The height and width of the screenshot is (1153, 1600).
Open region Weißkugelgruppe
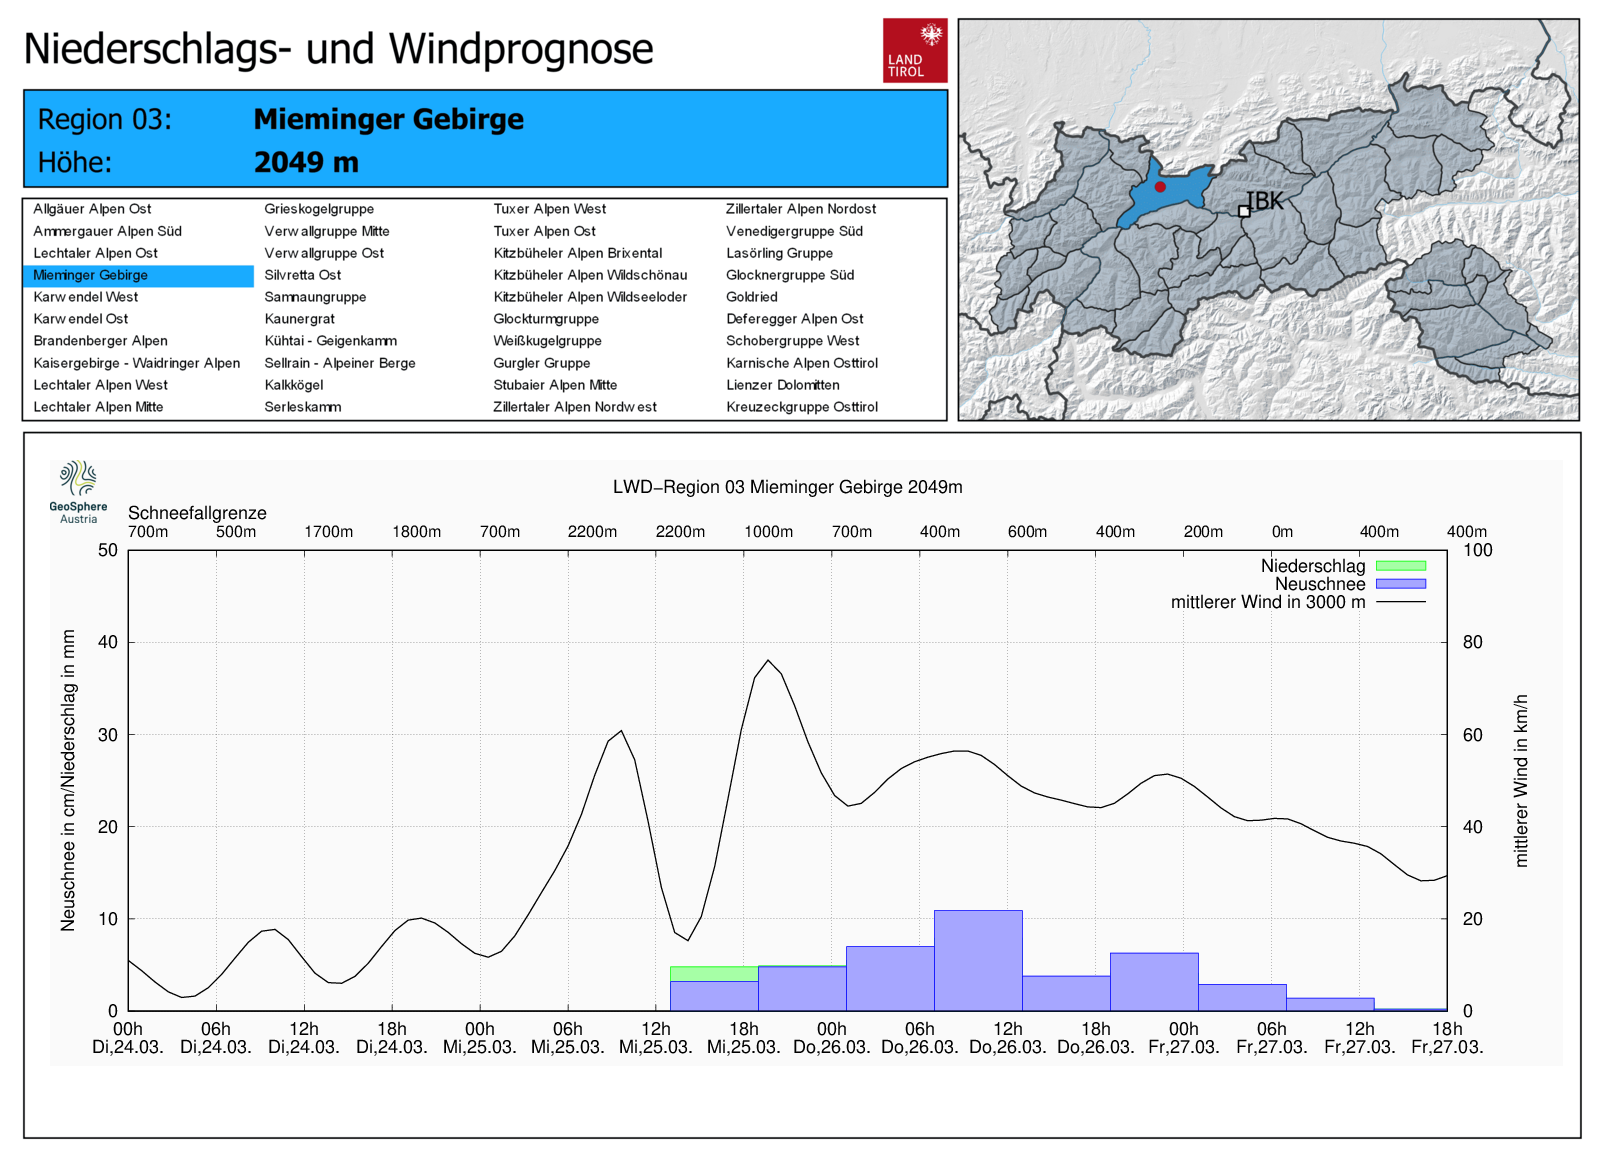547,341
